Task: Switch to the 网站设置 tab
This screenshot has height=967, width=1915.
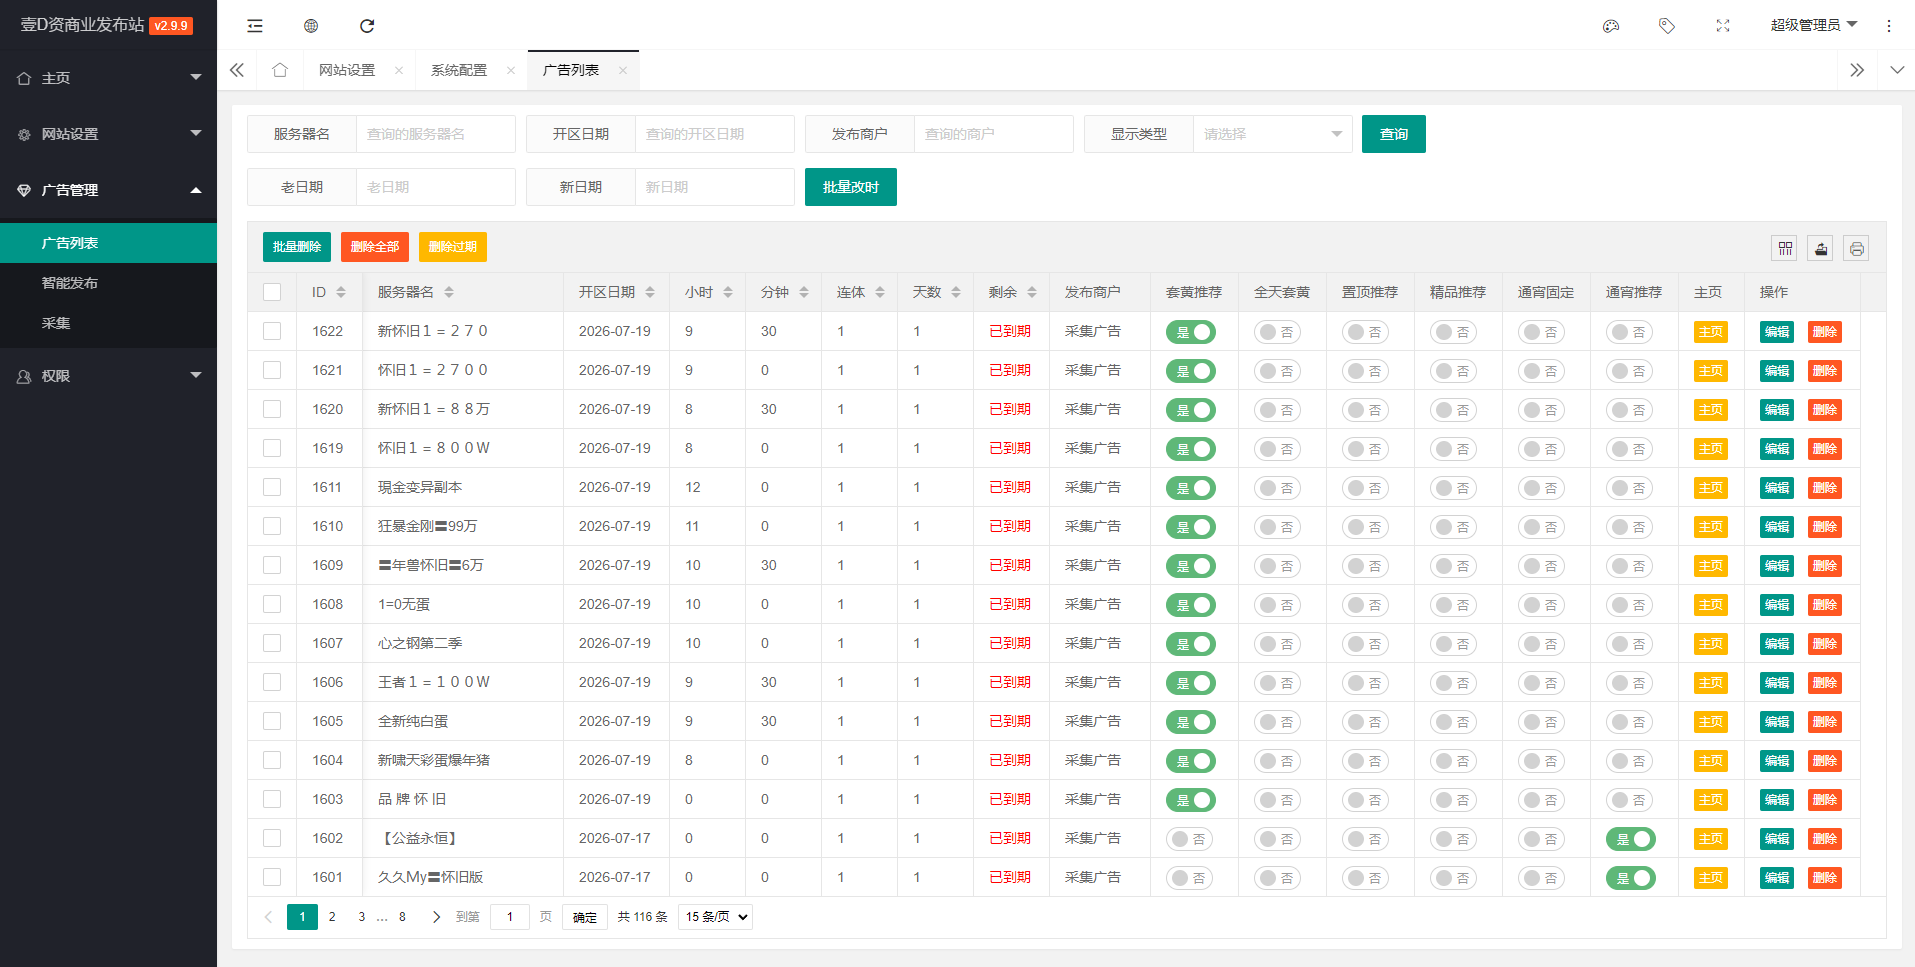Action: [347, 70]
